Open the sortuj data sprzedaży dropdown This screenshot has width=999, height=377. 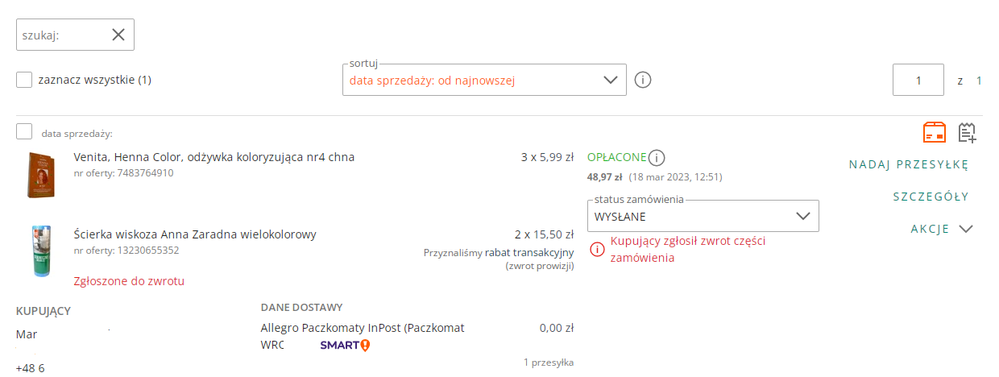484,80
